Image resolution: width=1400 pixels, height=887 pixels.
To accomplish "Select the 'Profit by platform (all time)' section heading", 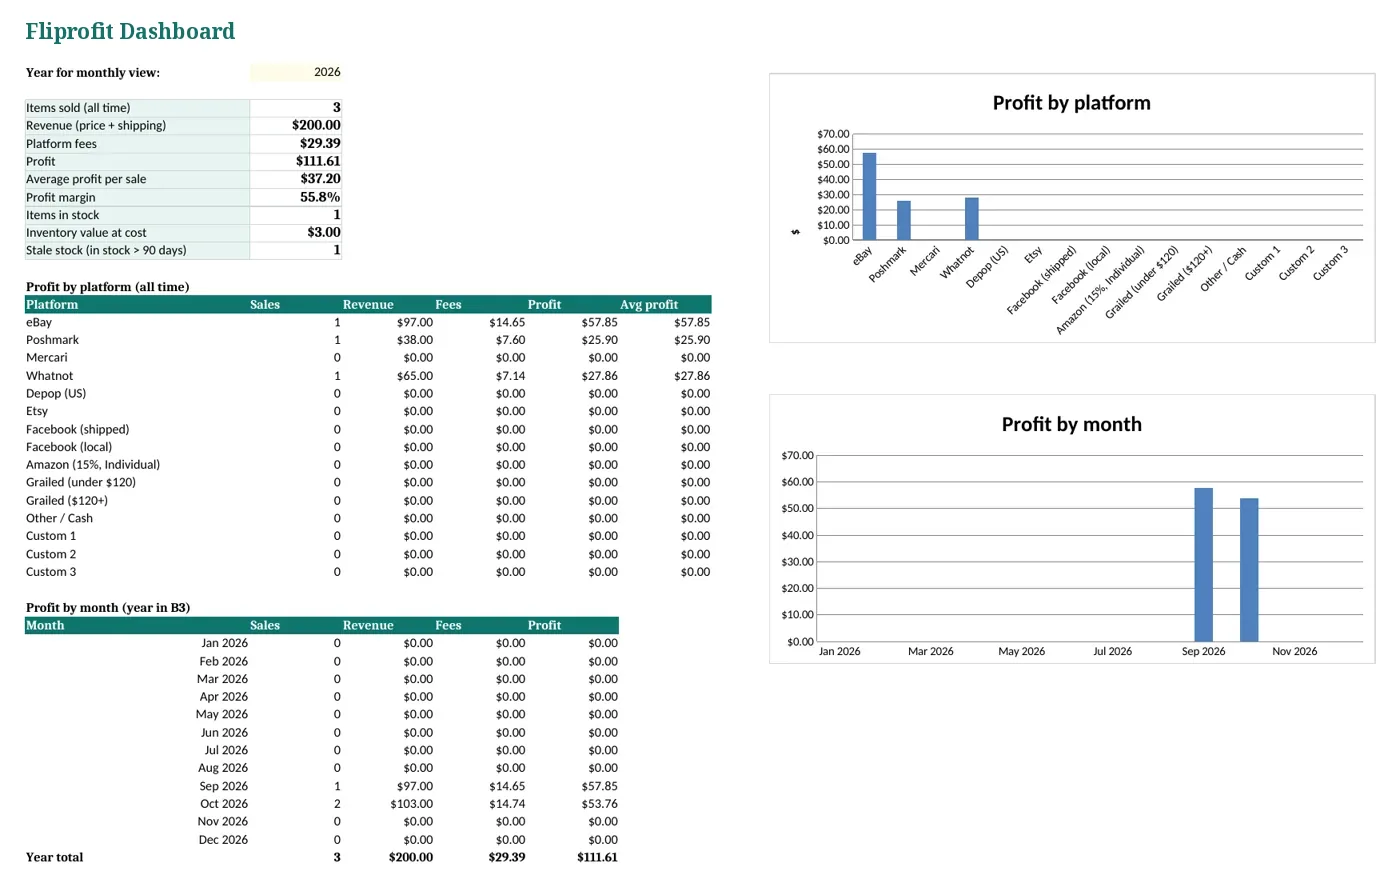I will coord(107,287).
